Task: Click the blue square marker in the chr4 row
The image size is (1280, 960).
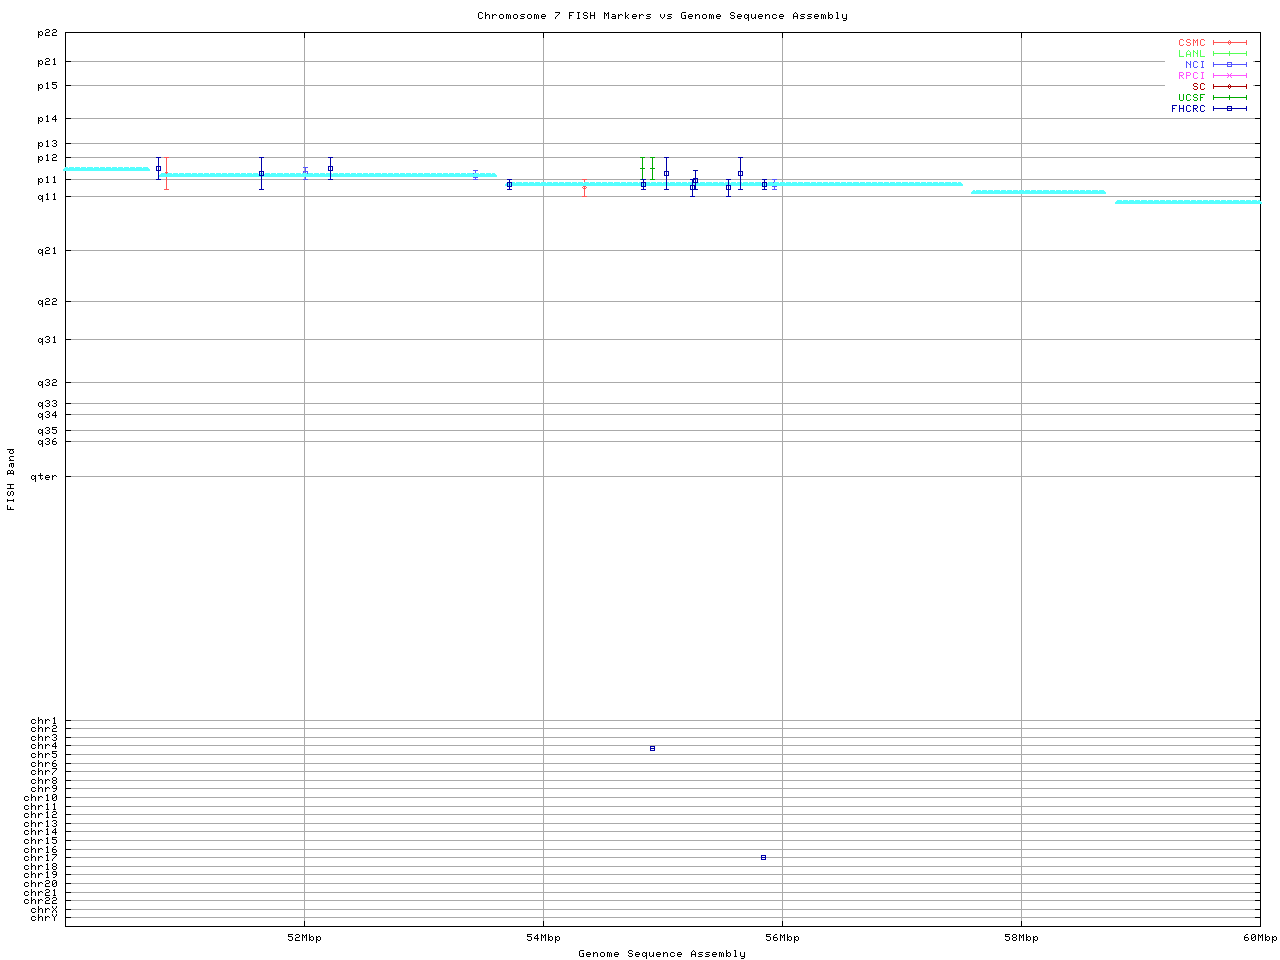Action: (652, 748)
